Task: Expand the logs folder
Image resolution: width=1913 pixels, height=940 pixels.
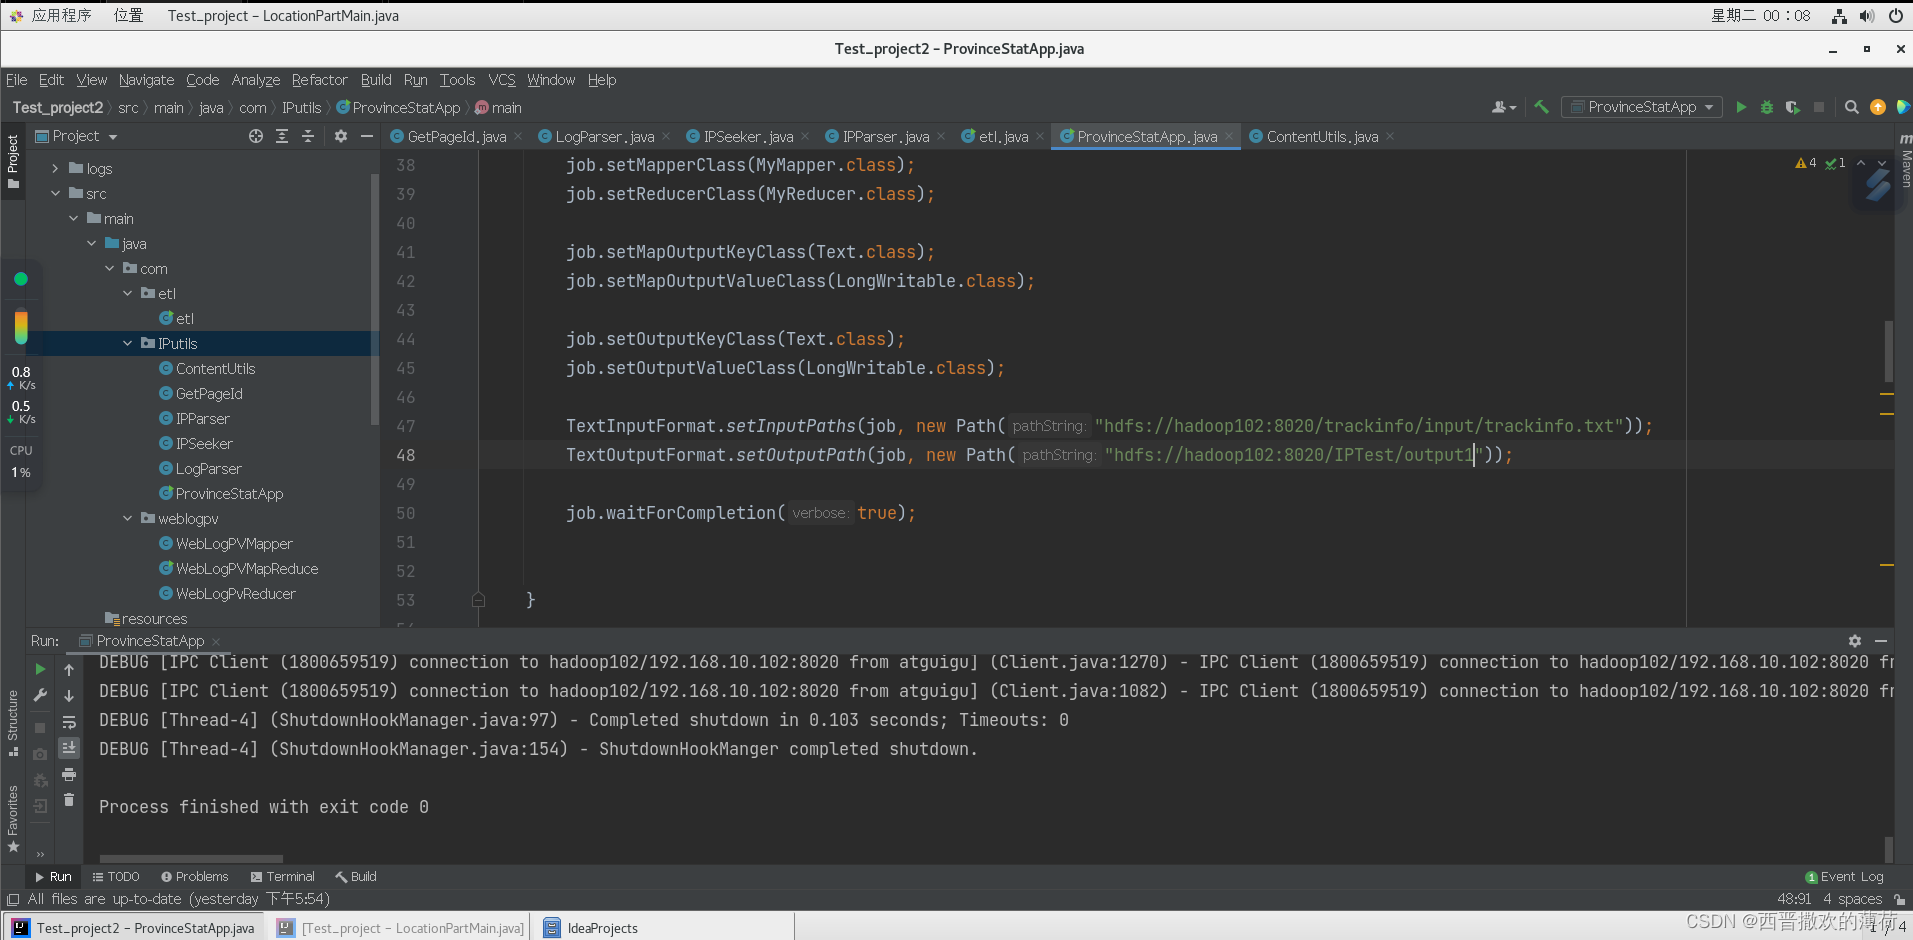Action: pos(56,169)
